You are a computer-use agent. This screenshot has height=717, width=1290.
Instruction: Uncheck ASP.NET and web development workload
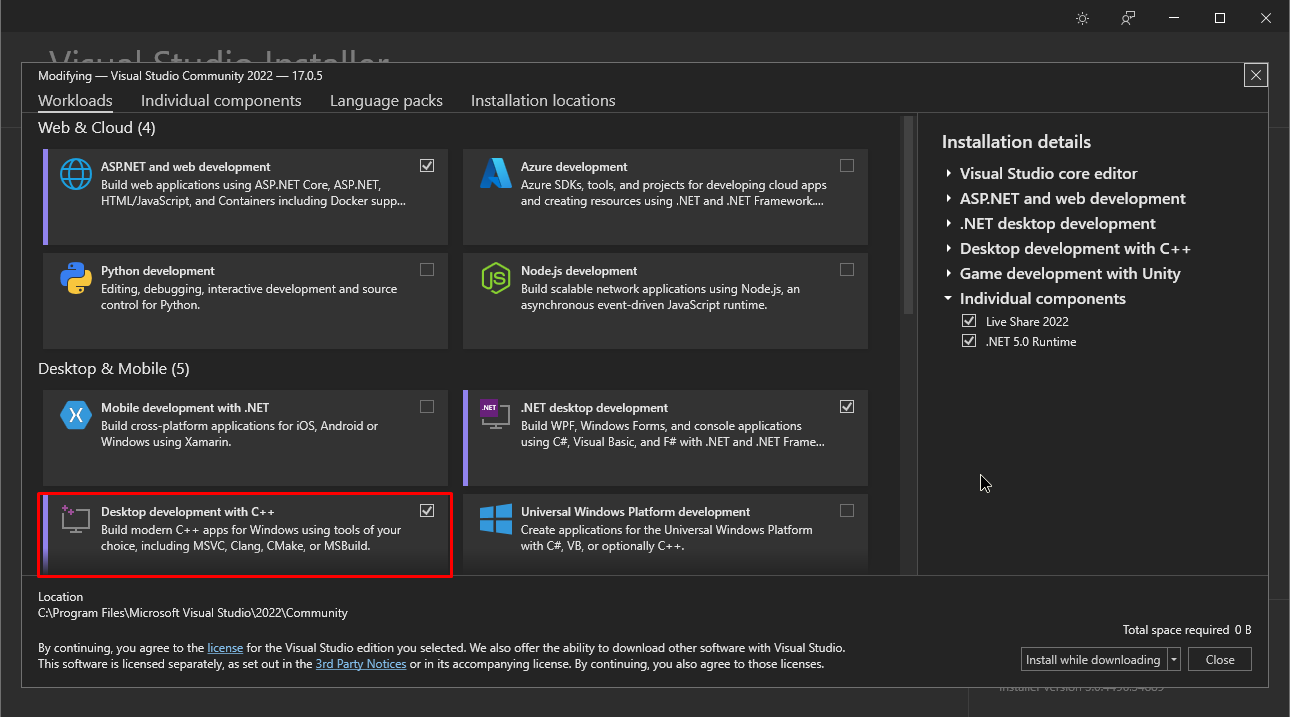(x=427, y=165)
